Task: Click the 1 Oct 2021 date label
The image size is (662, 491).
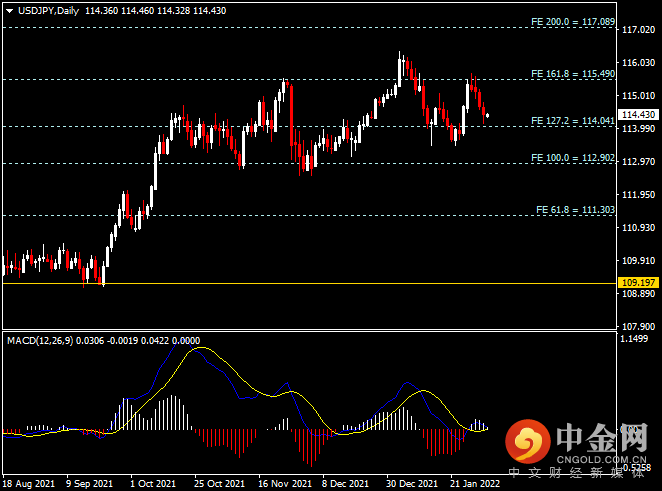Action: click(x=153, y=484)
